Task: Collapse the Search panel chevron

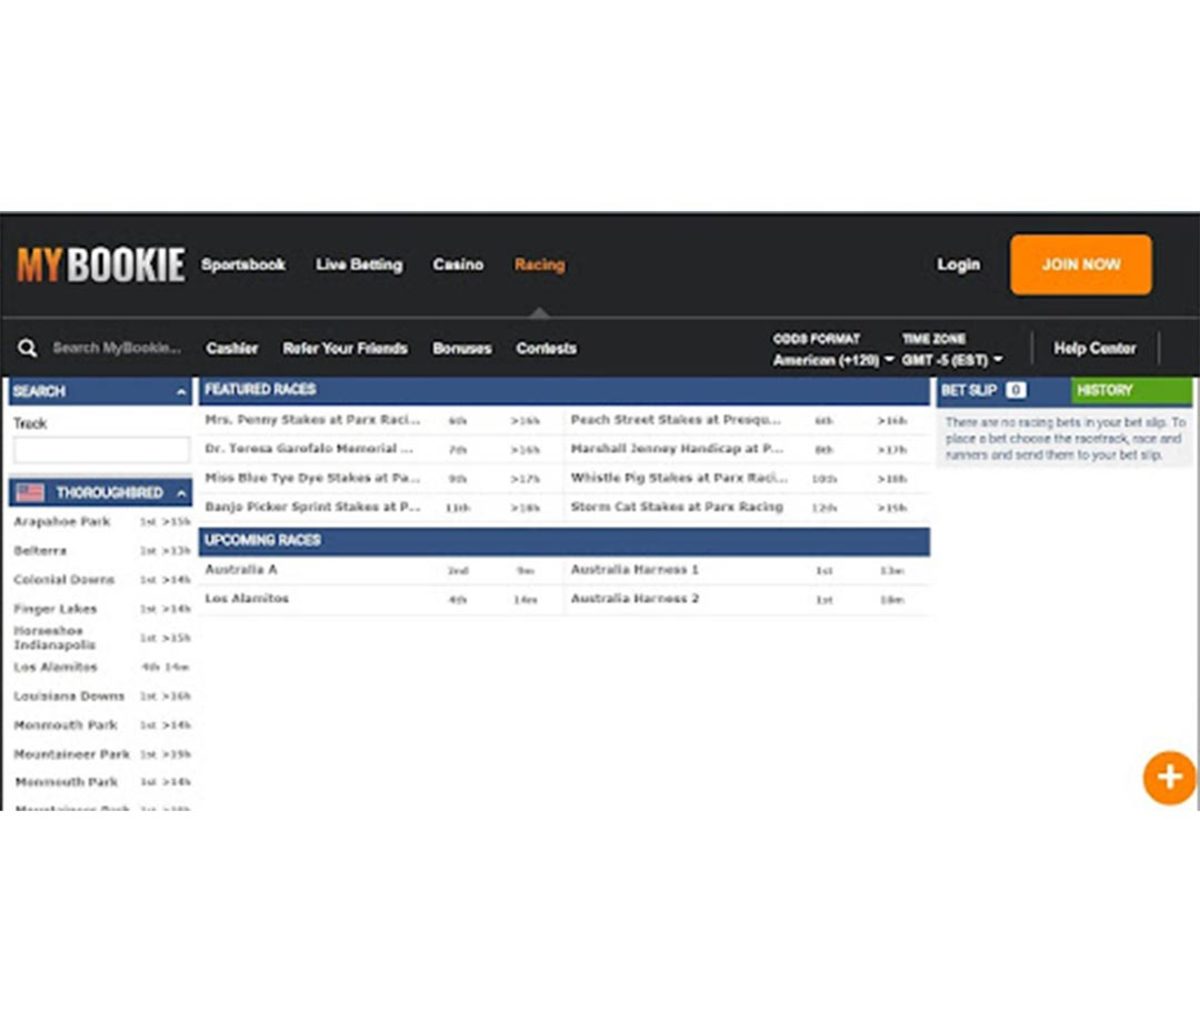Action: point(181,392)
